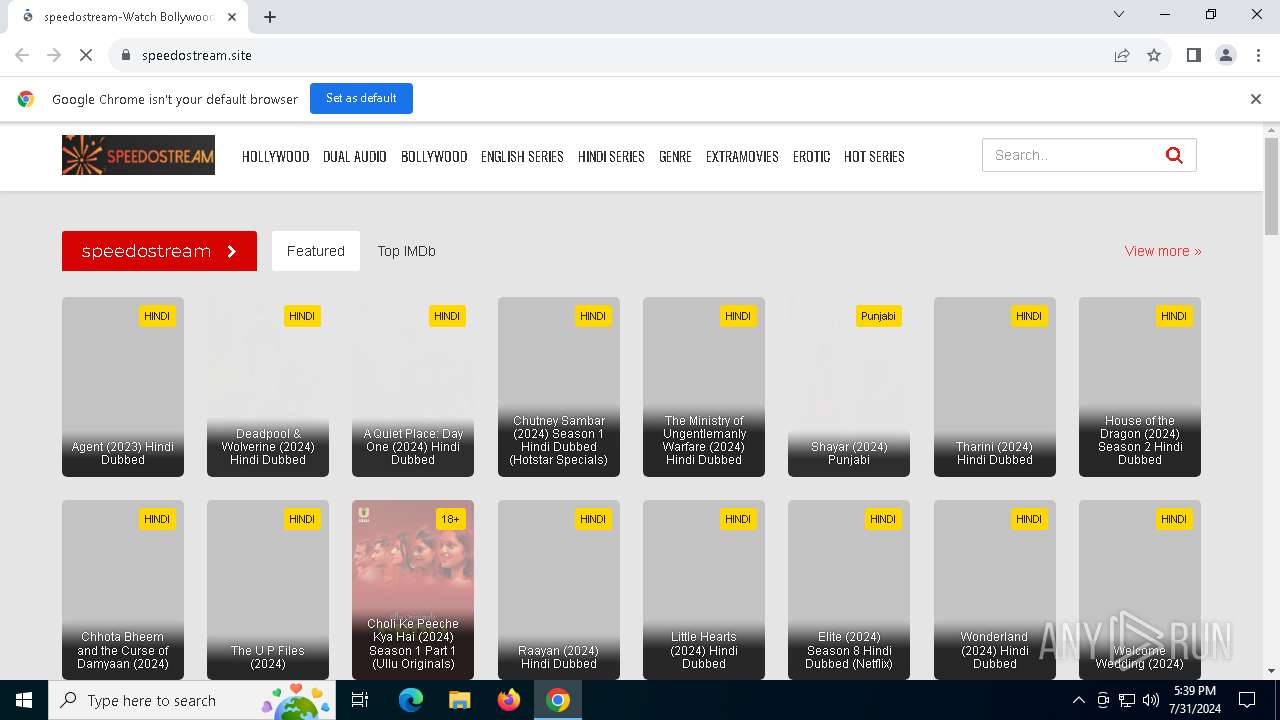Share this page via share icon

coord(1122,55)
